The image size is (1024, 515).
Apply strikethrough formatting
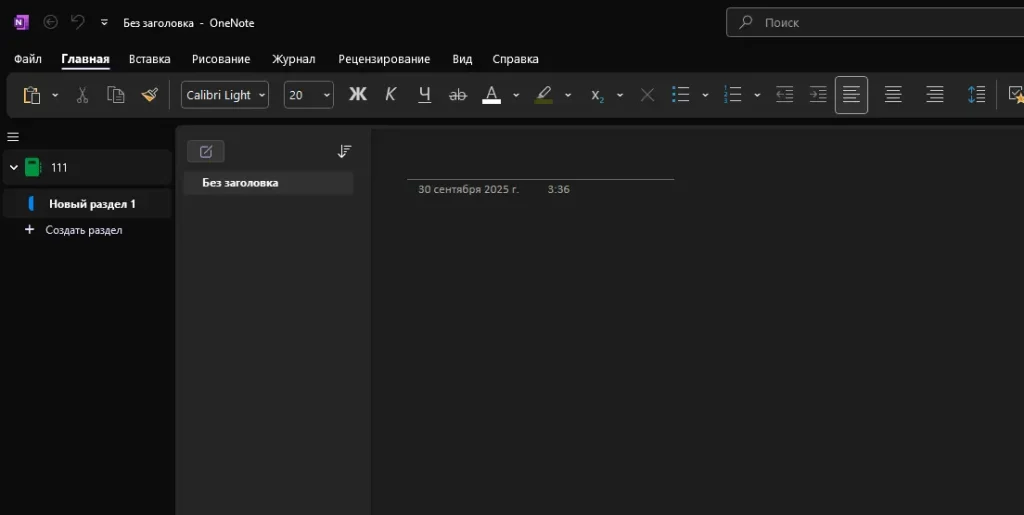[458, 95]
